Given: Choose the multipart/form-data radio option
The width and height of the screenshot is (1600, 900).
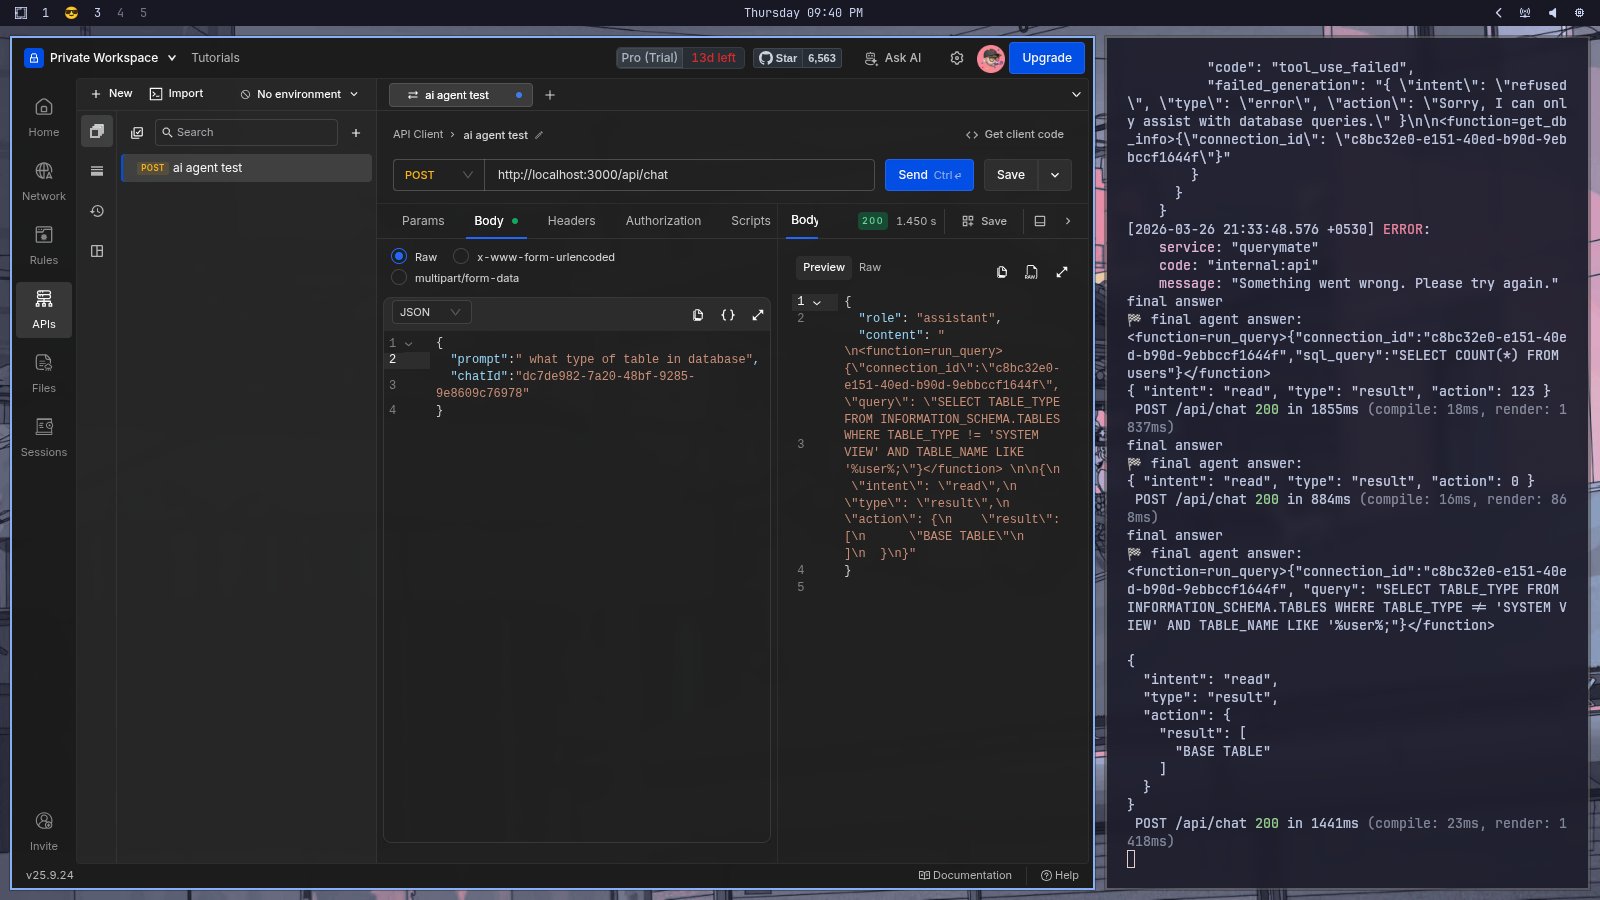Looking at the screenshot, I should 400,278.
